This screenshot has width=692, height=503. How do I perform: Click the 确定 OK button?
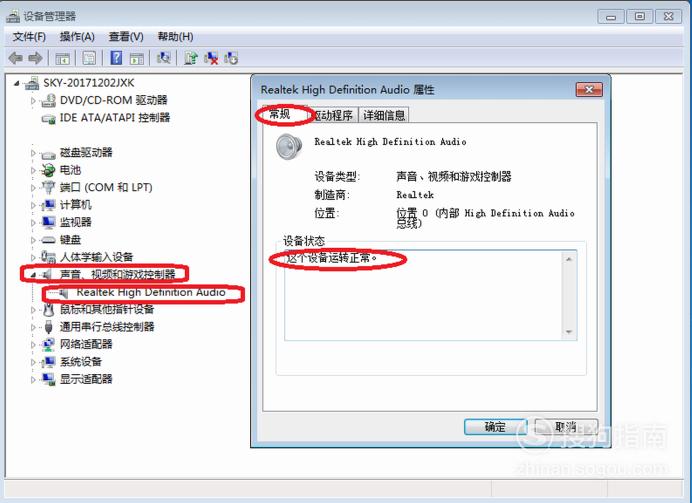coord(495,427)
